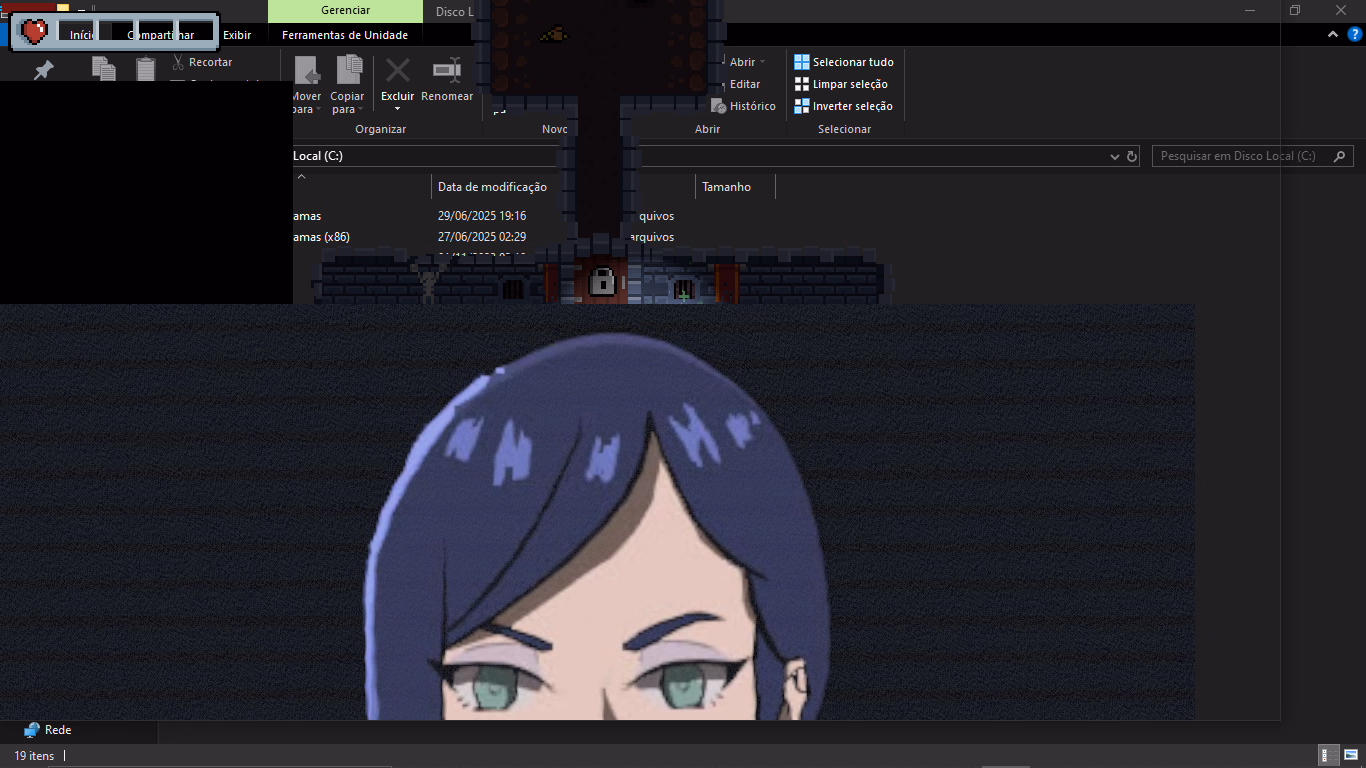Viewport: 1366px width, 768px height.
Task: Click the Recortar scissors icon
Action: pos(178,62)
